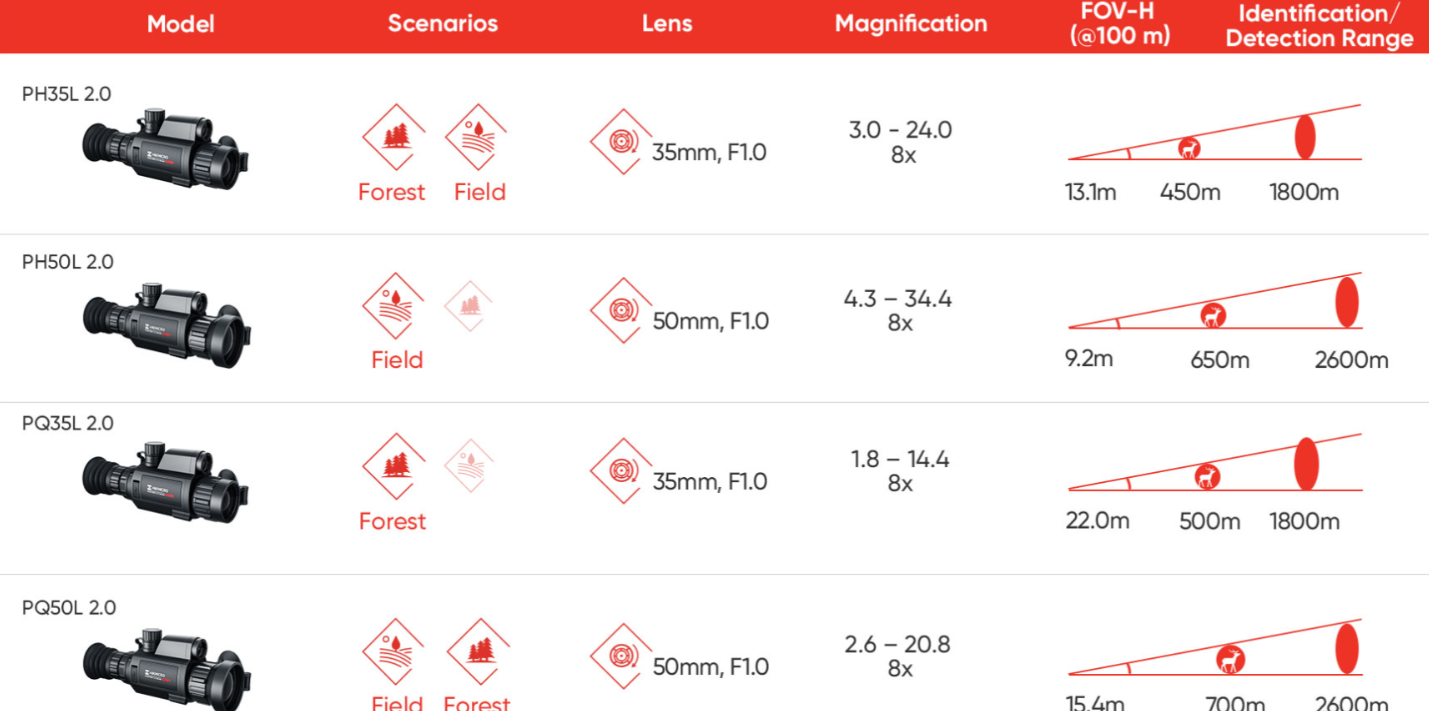Click the deer icon above 650m

[x=1213, y=316]
